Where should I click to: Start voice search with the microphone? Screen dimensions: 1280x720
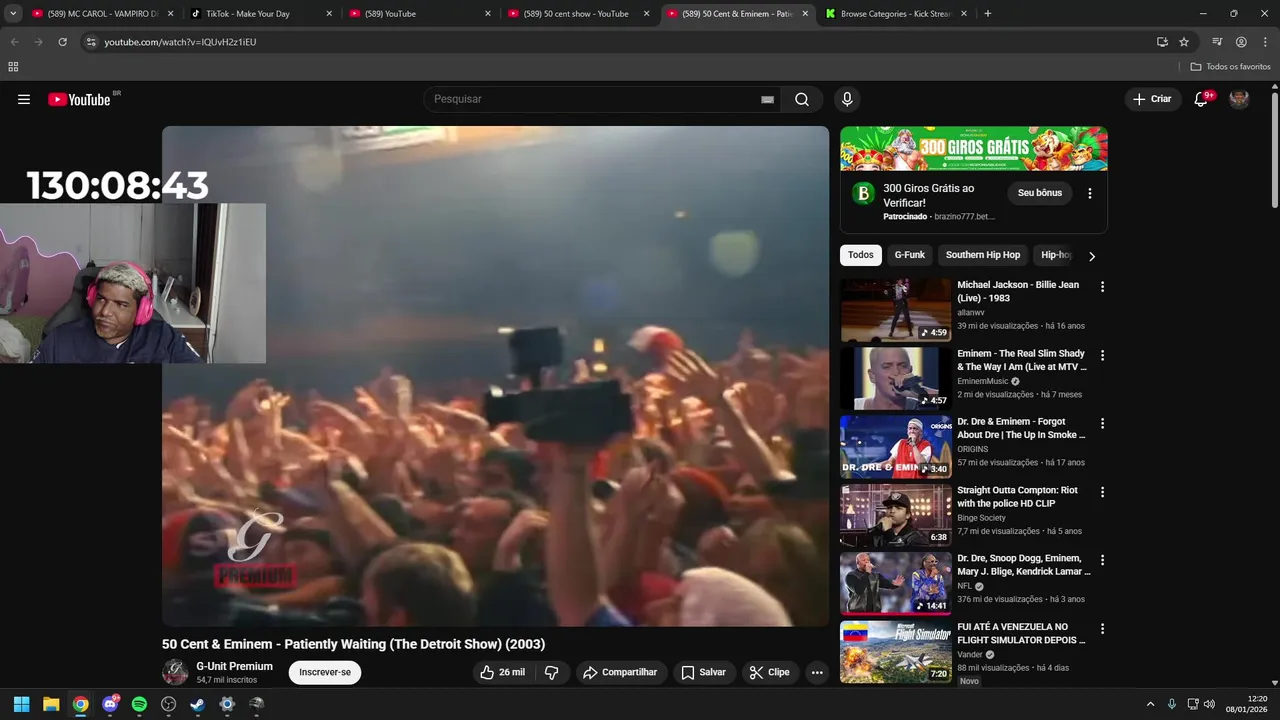point(847,99)
